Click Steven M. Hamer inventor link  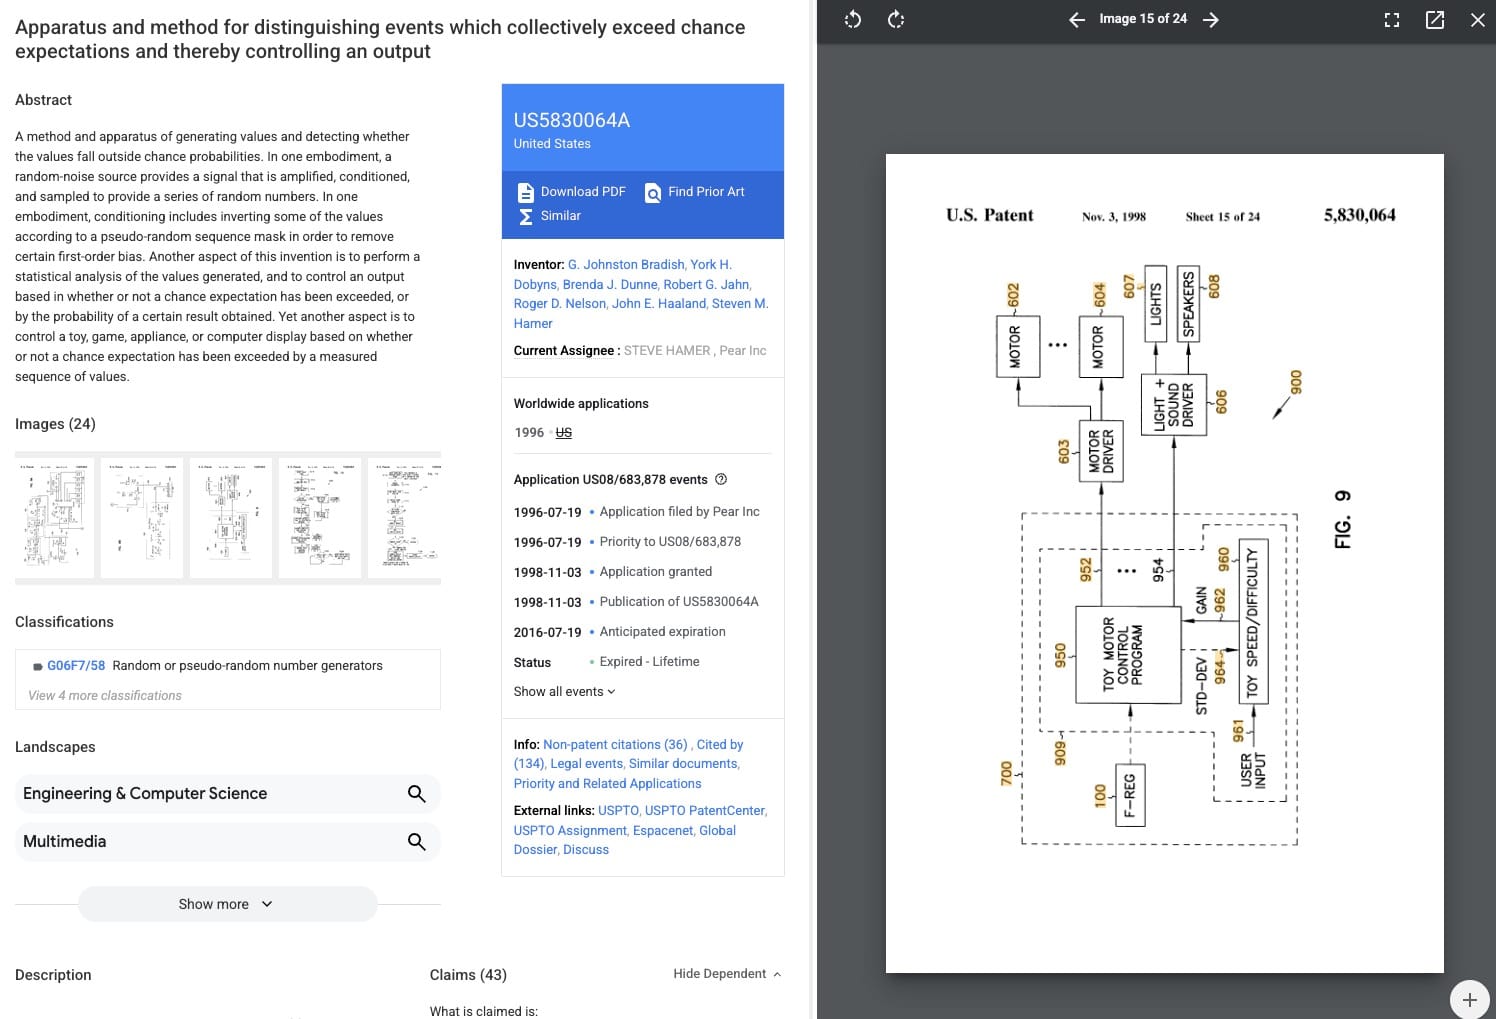[x=640, y=313]
